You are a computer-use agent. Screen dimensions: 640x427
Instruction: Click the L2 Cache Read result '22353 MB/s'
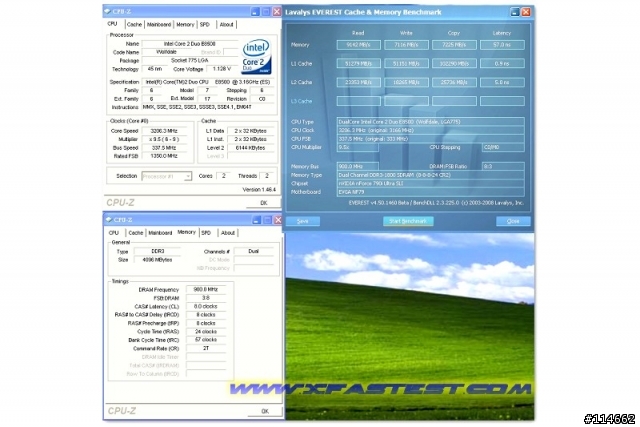tap(358, 82)
